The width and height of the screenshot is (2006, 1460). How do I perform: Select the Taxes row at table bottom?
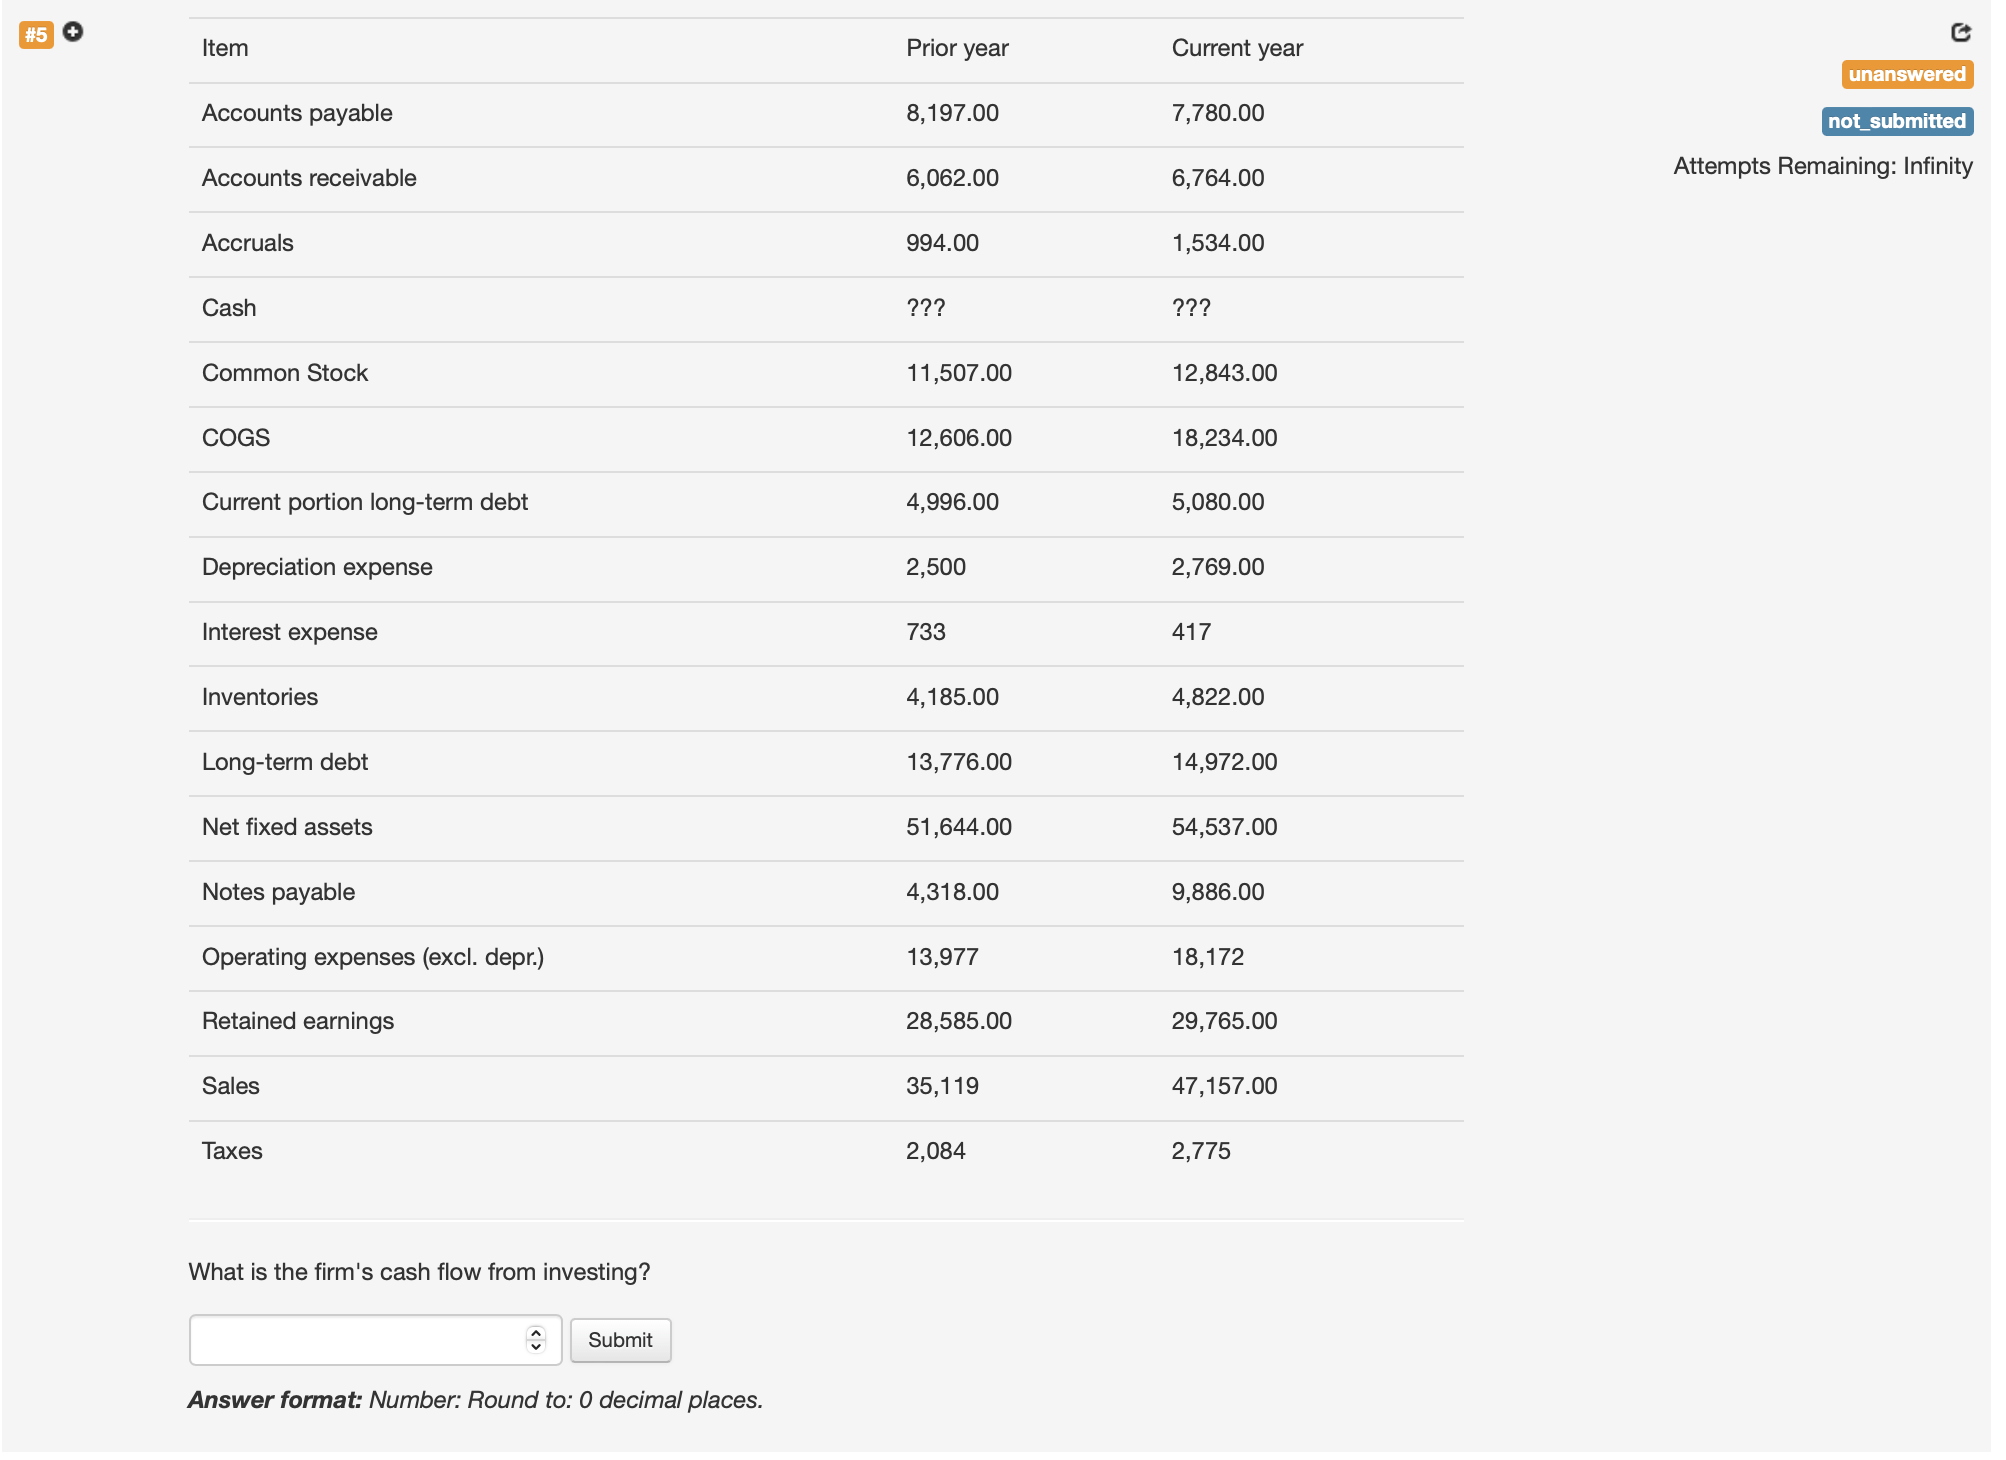coord(700,1150)
